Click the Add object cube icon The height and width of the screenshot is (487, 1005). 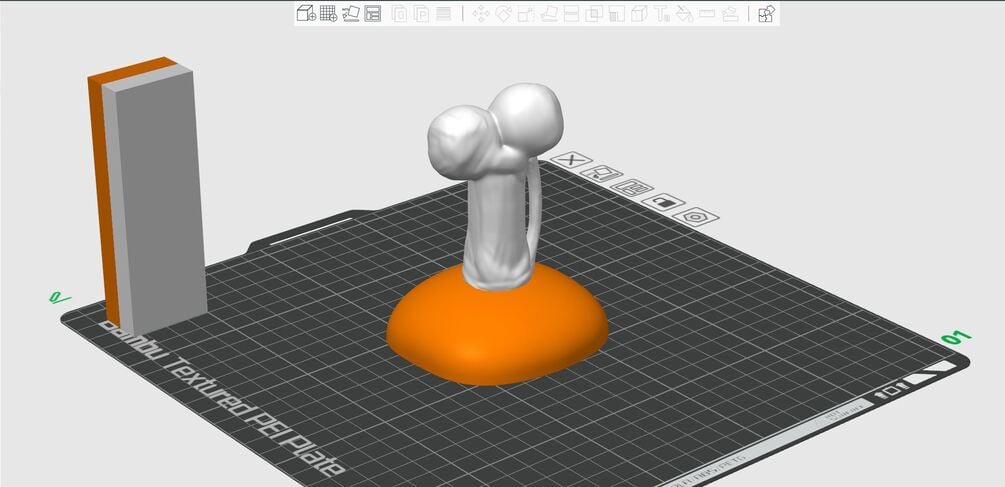(306, 13)
